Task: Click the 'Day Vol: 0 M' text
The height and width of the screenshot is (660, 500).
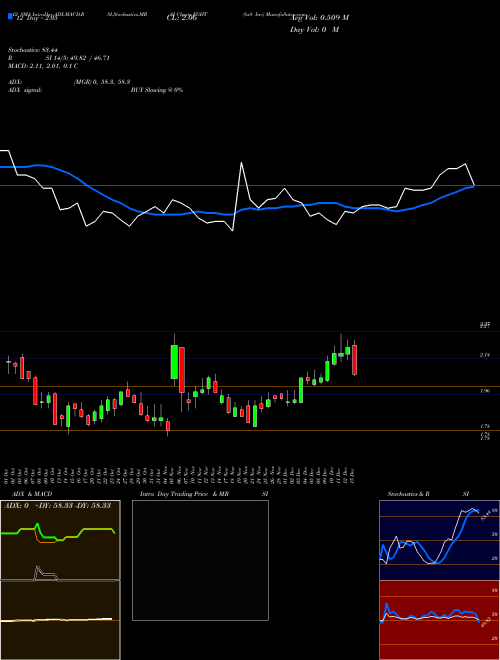Action: pos(314,30)
